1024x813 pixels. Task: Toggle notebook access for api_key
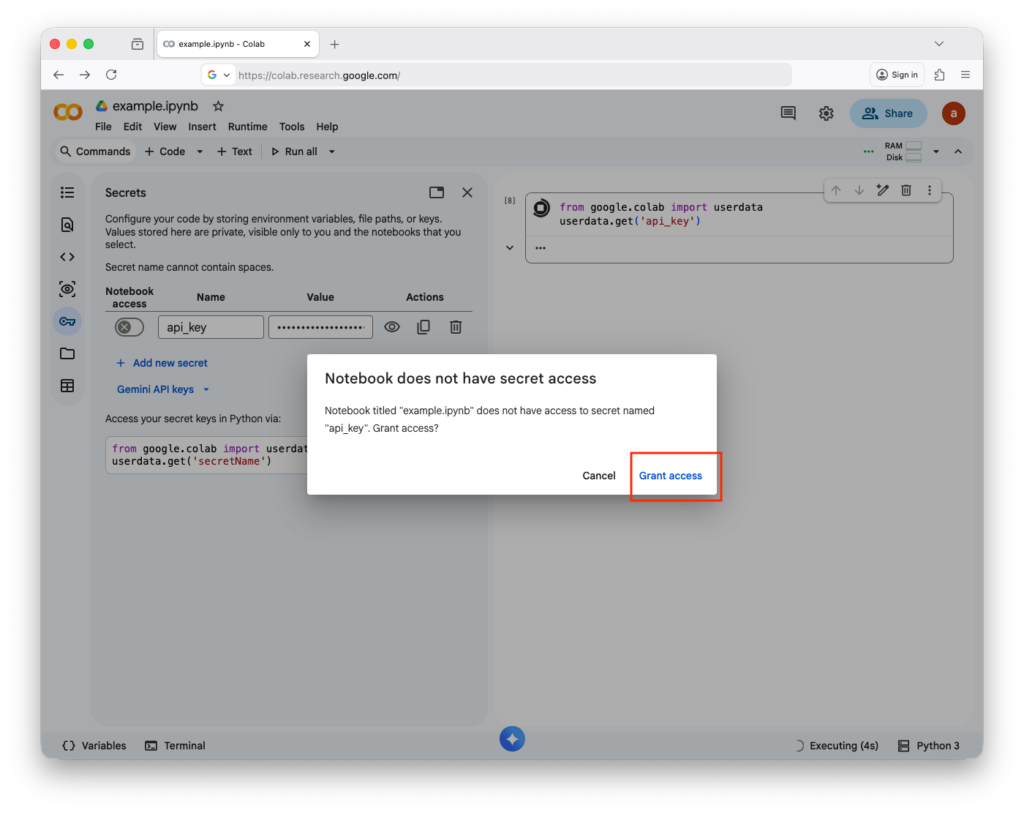pyautogui.click(x=129, y=327)
